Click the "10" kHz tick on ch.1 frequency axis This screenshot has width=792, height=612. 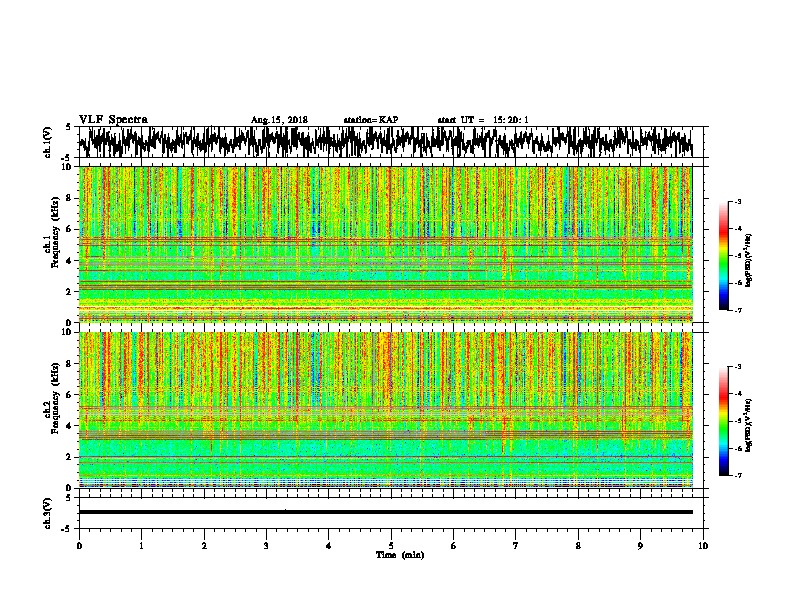67,167
